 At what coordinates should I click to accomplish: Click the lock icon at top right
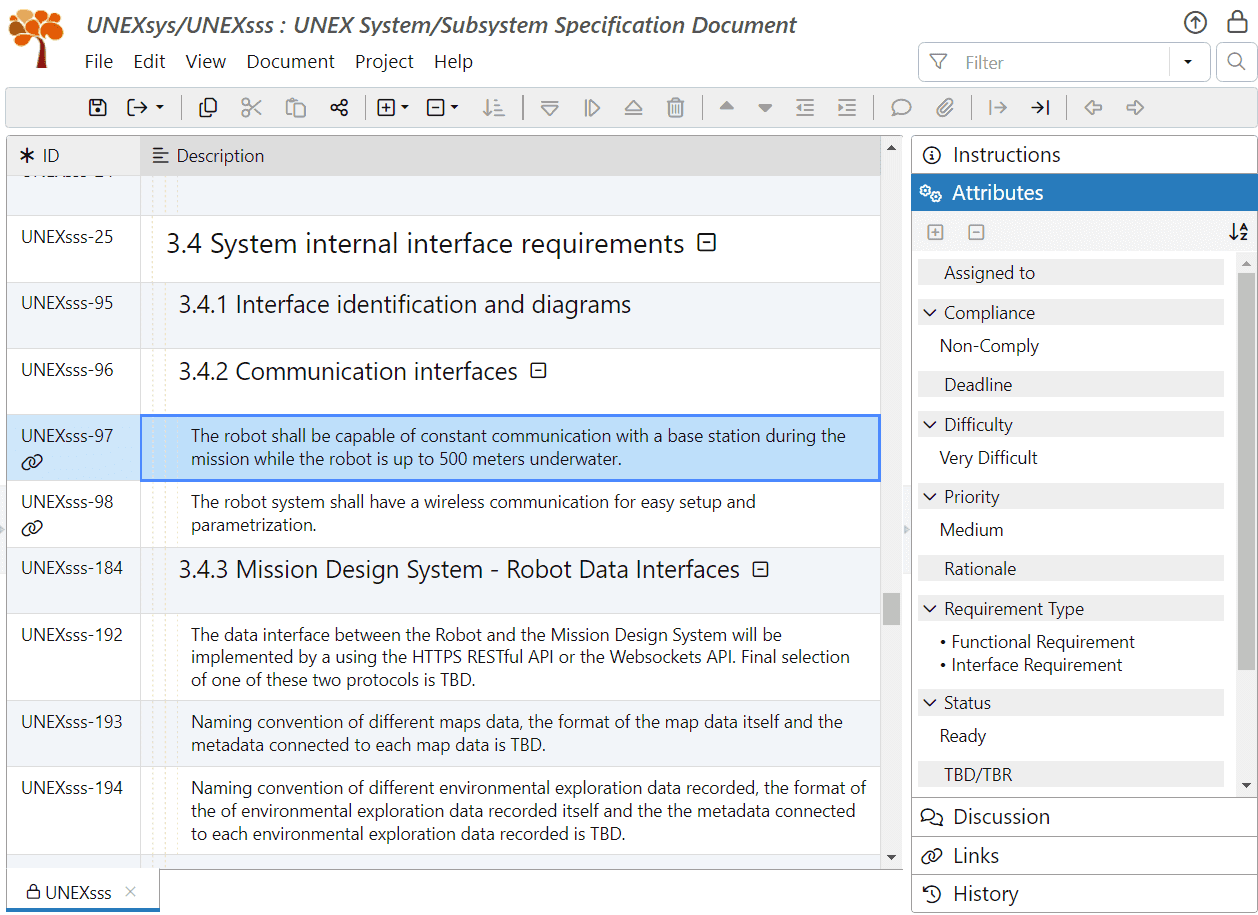pyautogui.click(x=1237, y=22)
